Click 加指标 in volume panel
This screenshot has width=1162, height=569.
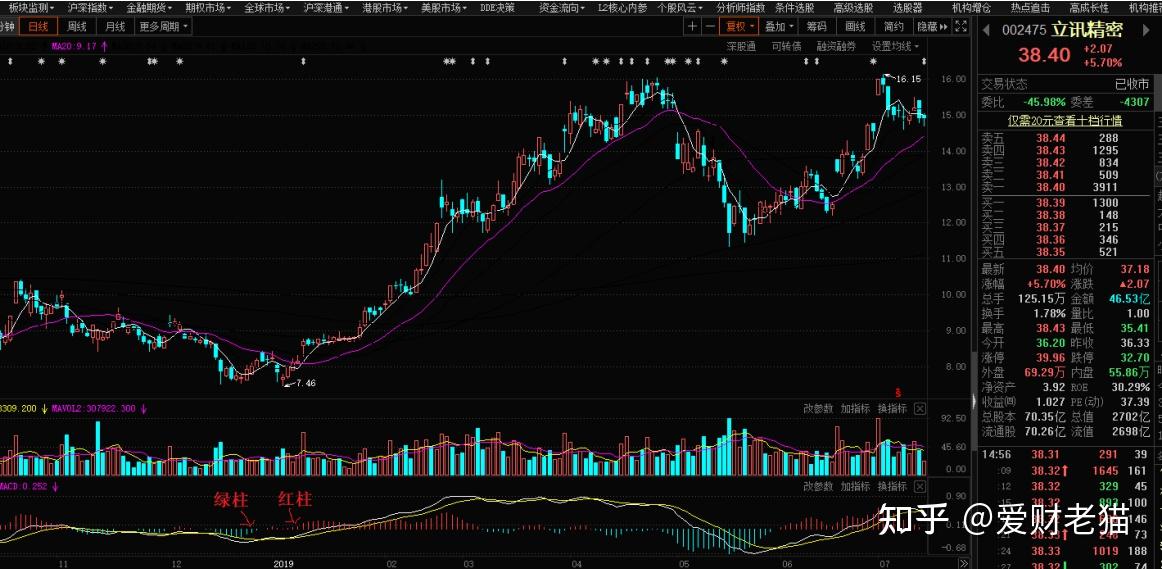click(855, 408)
